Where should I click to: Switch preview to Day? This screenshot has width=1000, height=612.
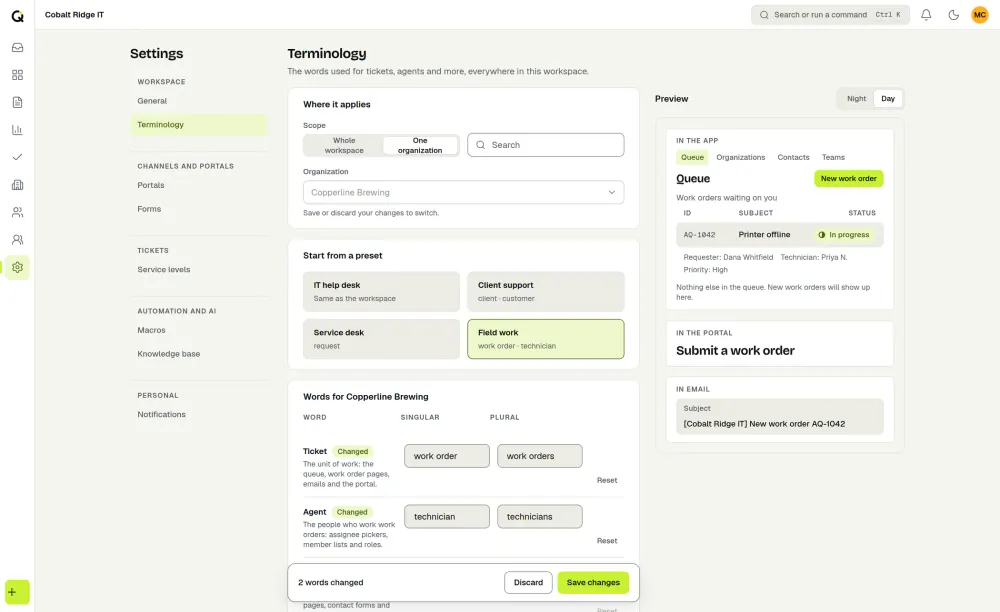888,99
